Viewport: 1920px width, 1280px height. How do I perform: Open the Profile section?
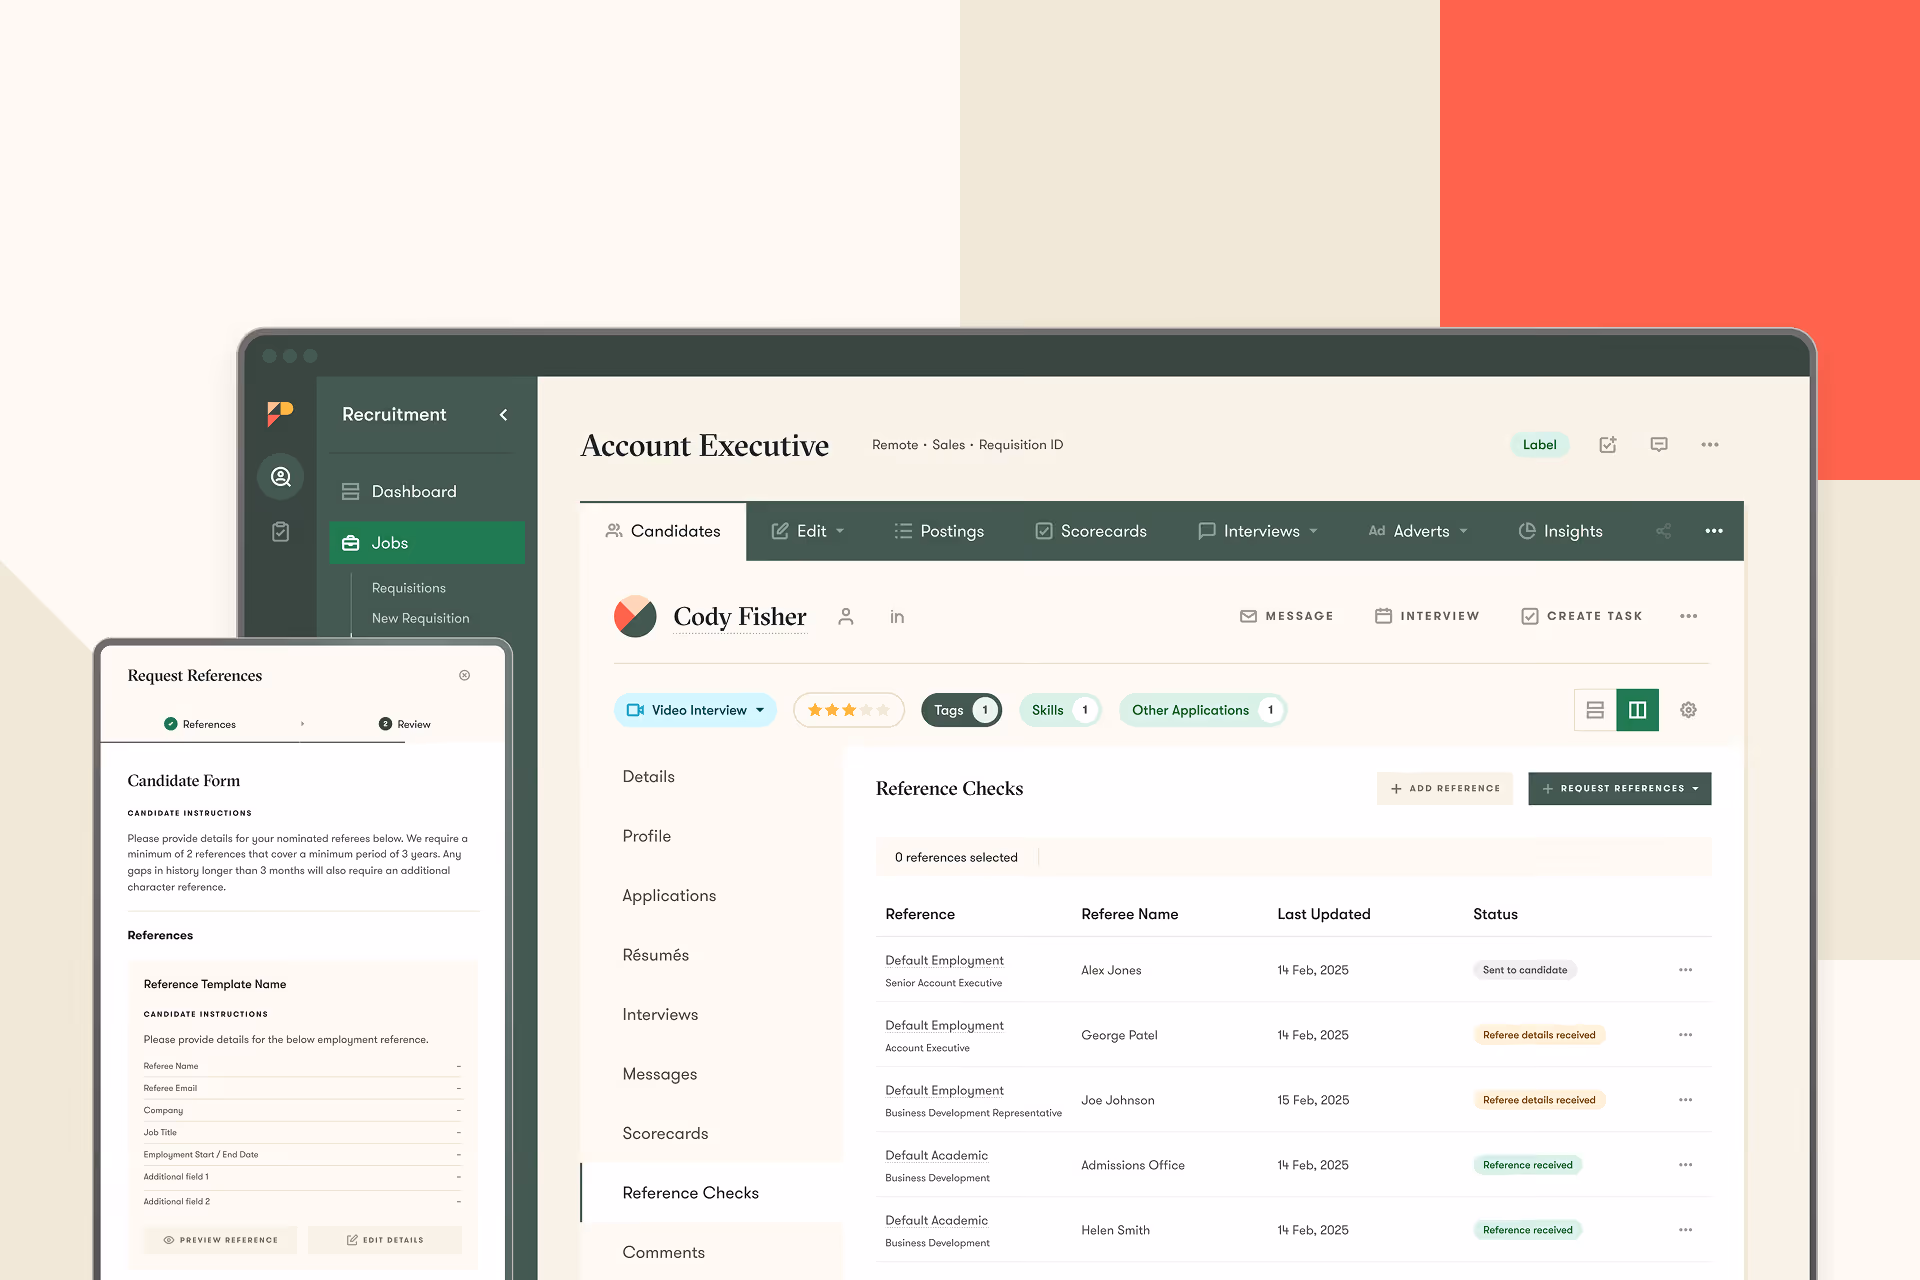click(647, 836)
